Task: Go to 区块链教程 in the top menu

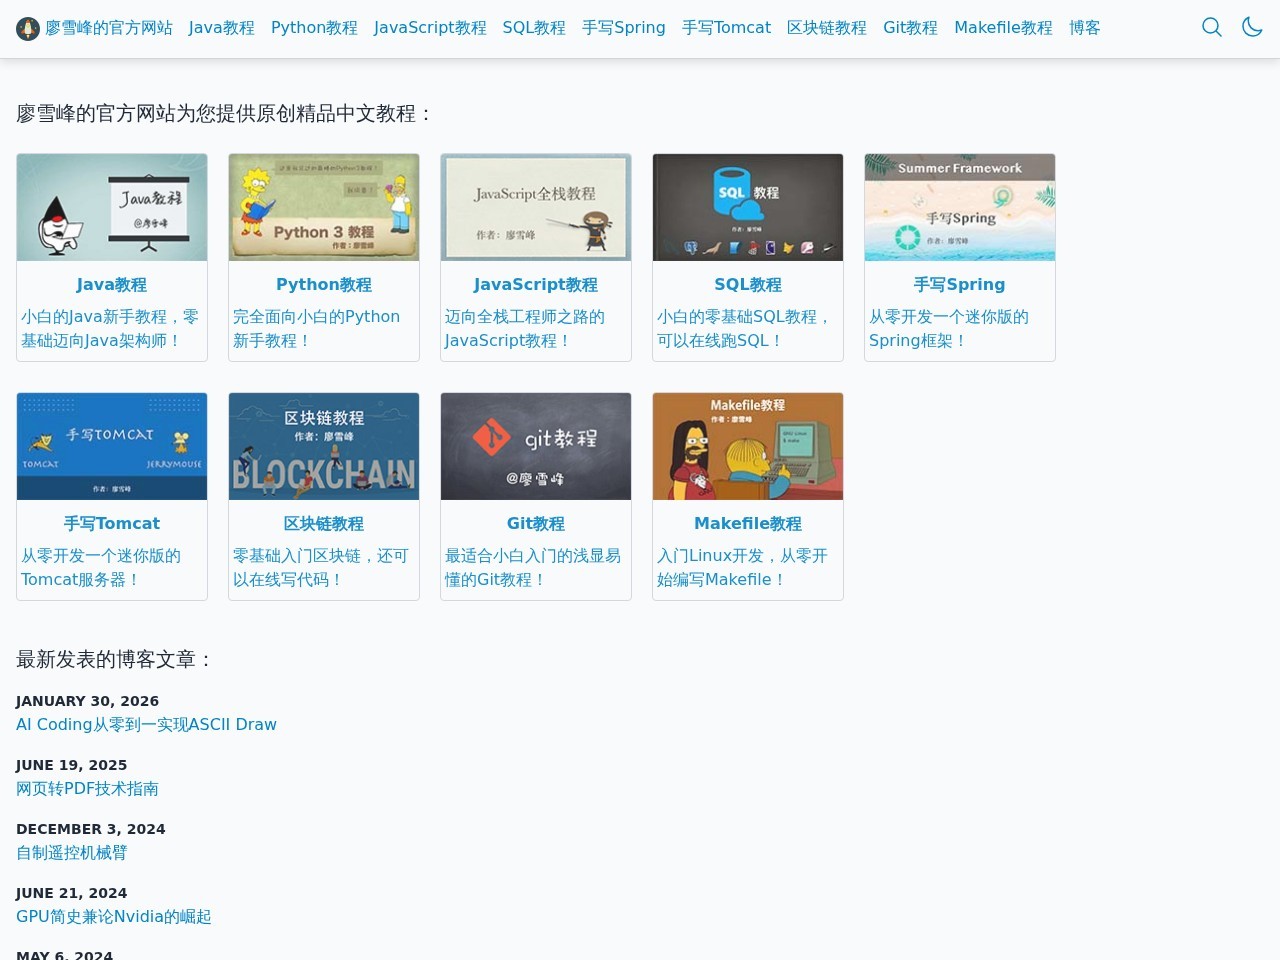Action: (x=826, y=28)
